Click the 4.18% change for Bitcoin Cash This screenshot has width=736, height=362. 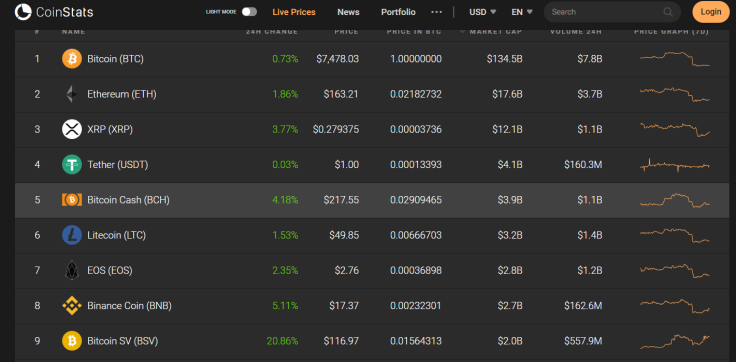click(x=285, y=200)
